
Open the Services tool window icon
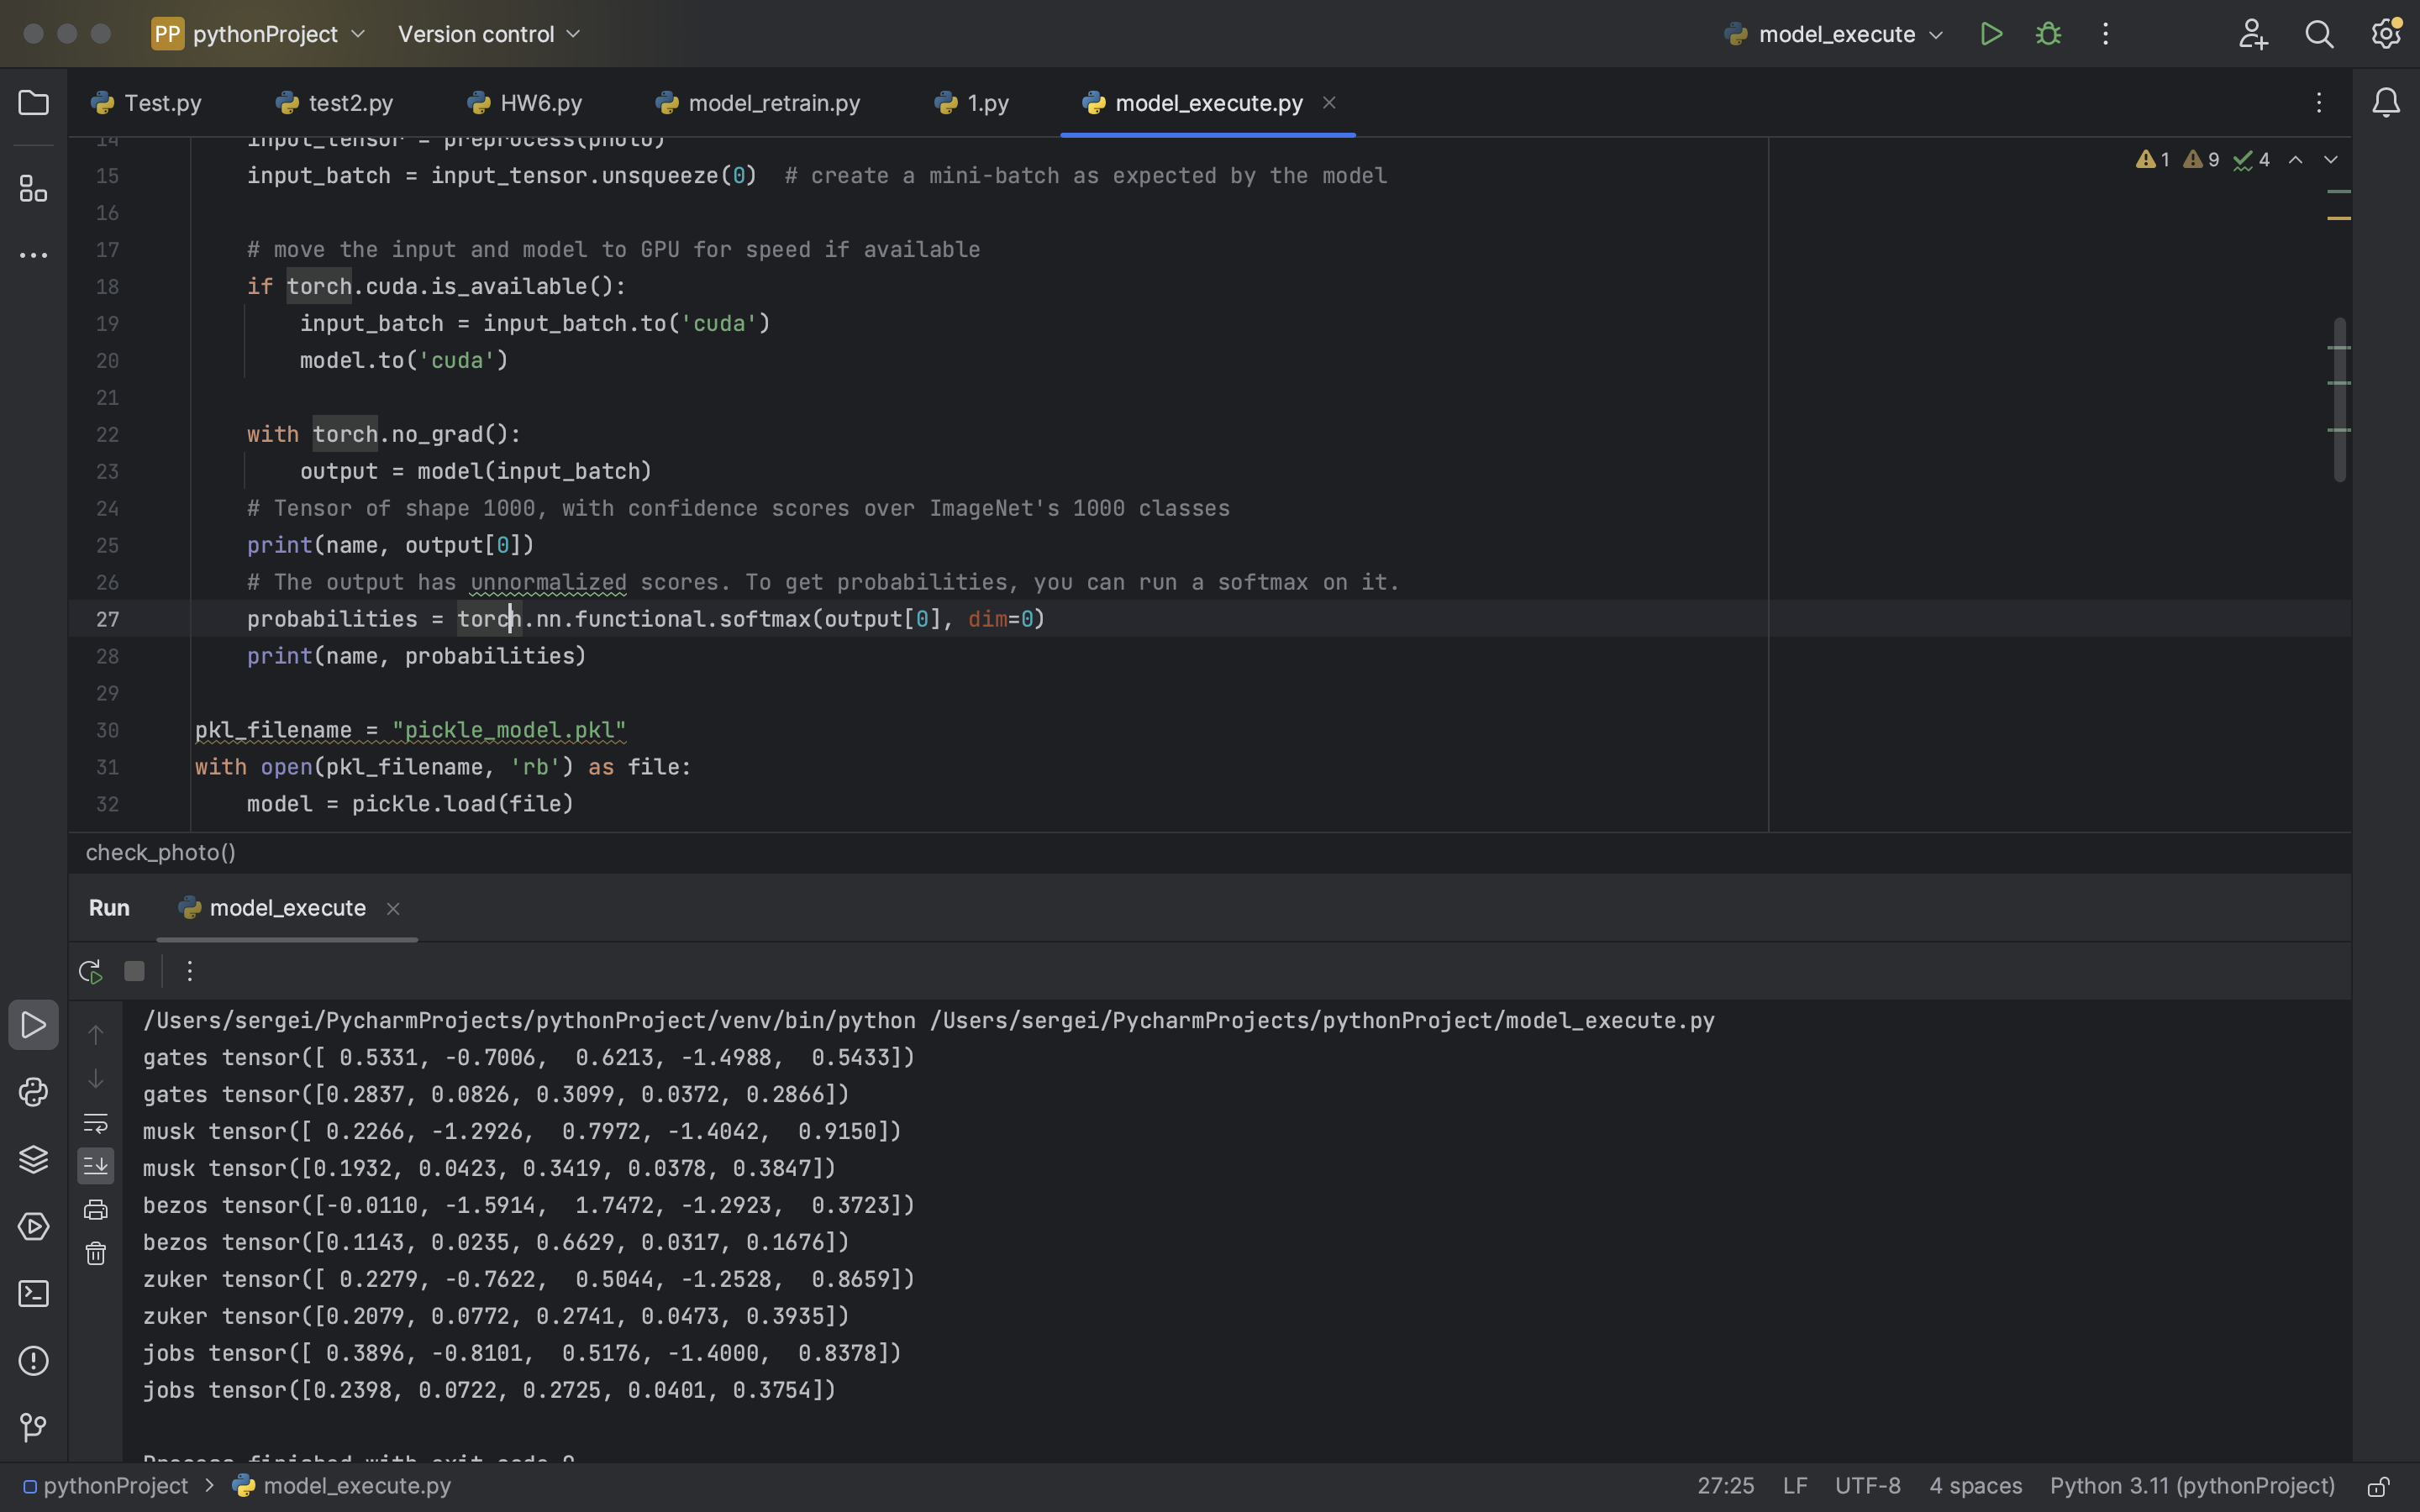click(x=33, y=1226)
